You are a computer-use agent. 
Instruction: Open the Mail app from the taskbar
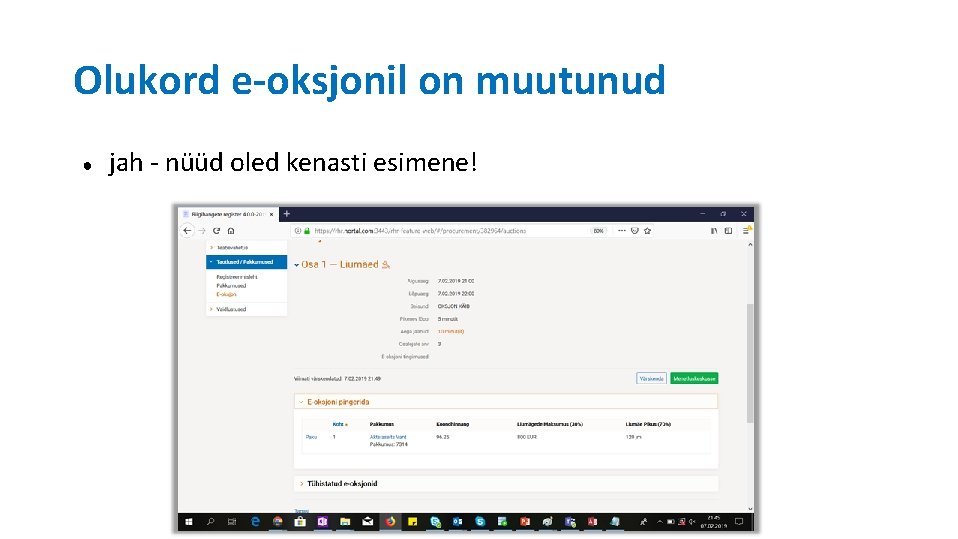[368, 521]
